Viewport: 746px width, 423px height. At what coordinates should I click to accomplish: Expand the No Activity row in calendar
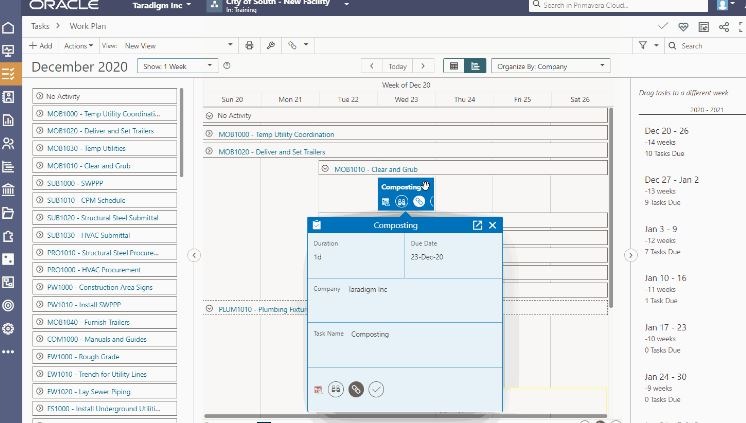[209, 115]
